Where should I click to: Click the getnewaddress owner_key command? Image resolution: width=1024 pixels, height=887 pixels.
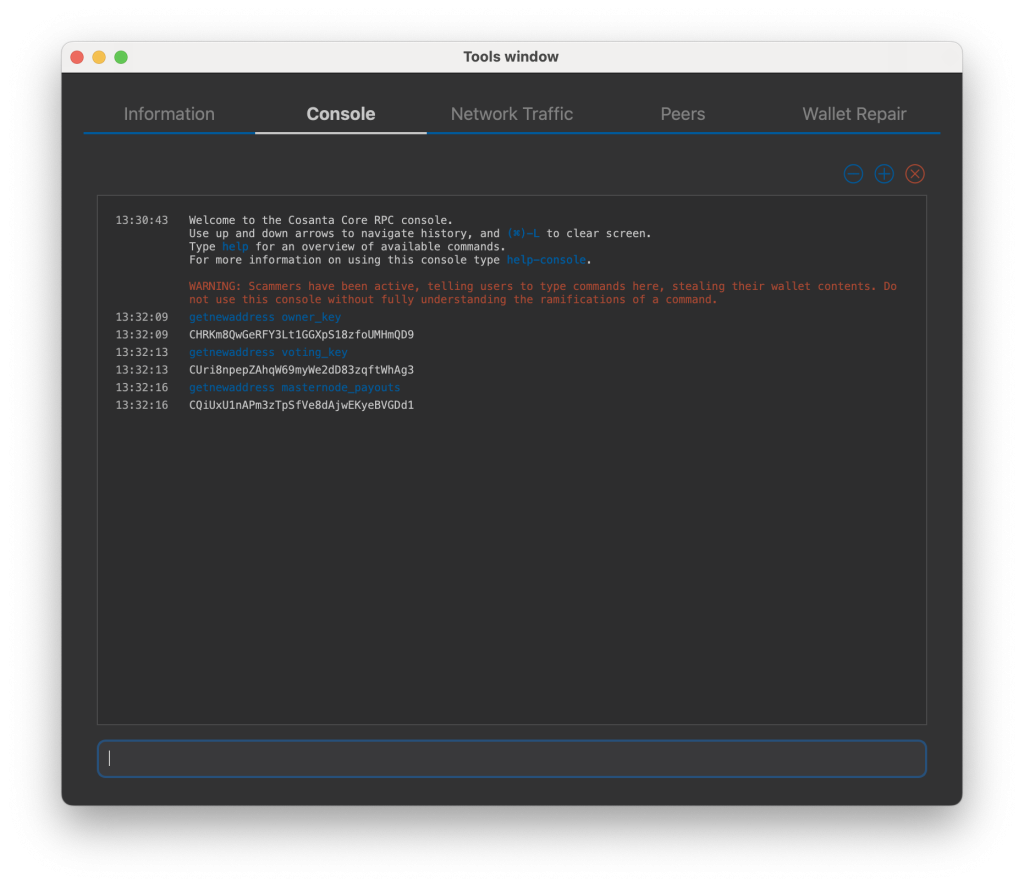click(x=264, y=317)
